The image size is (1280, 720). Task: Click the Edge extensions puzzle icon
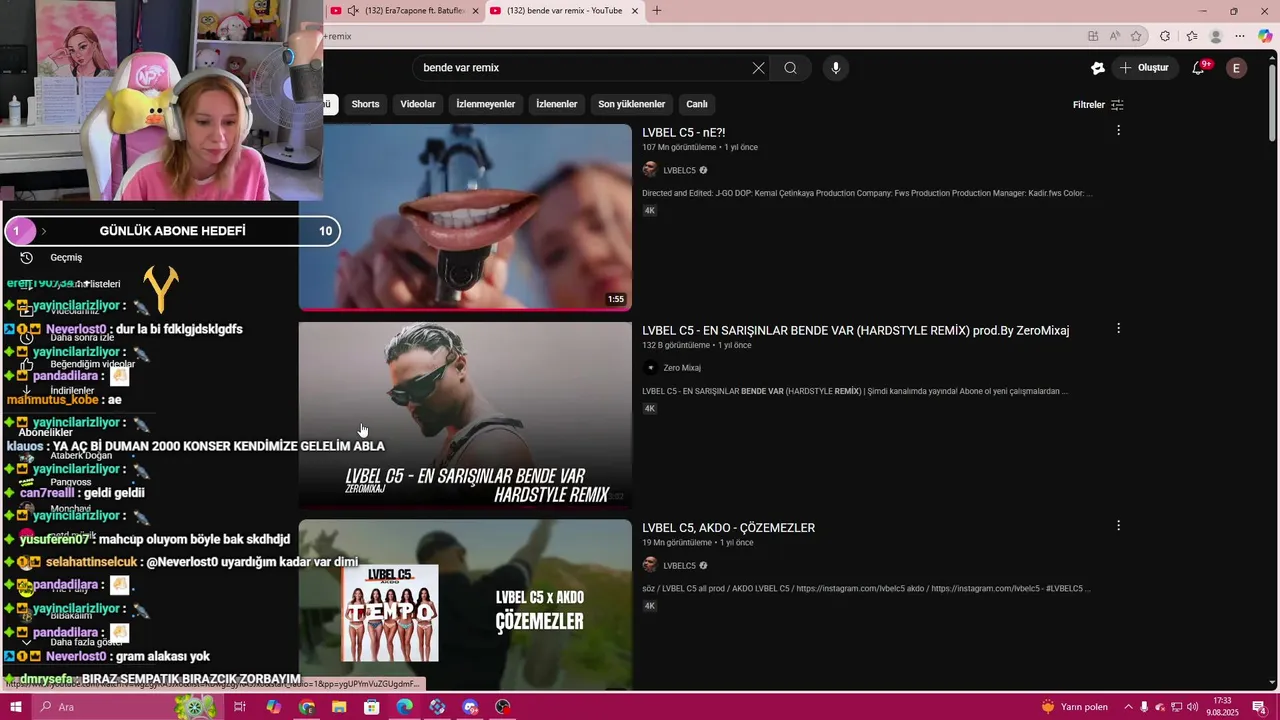1165,36
